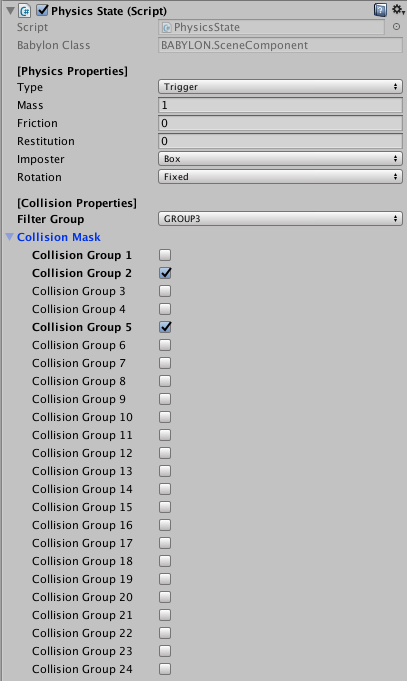Open the Rotation dropdown set to Fixed

(280, 177)
